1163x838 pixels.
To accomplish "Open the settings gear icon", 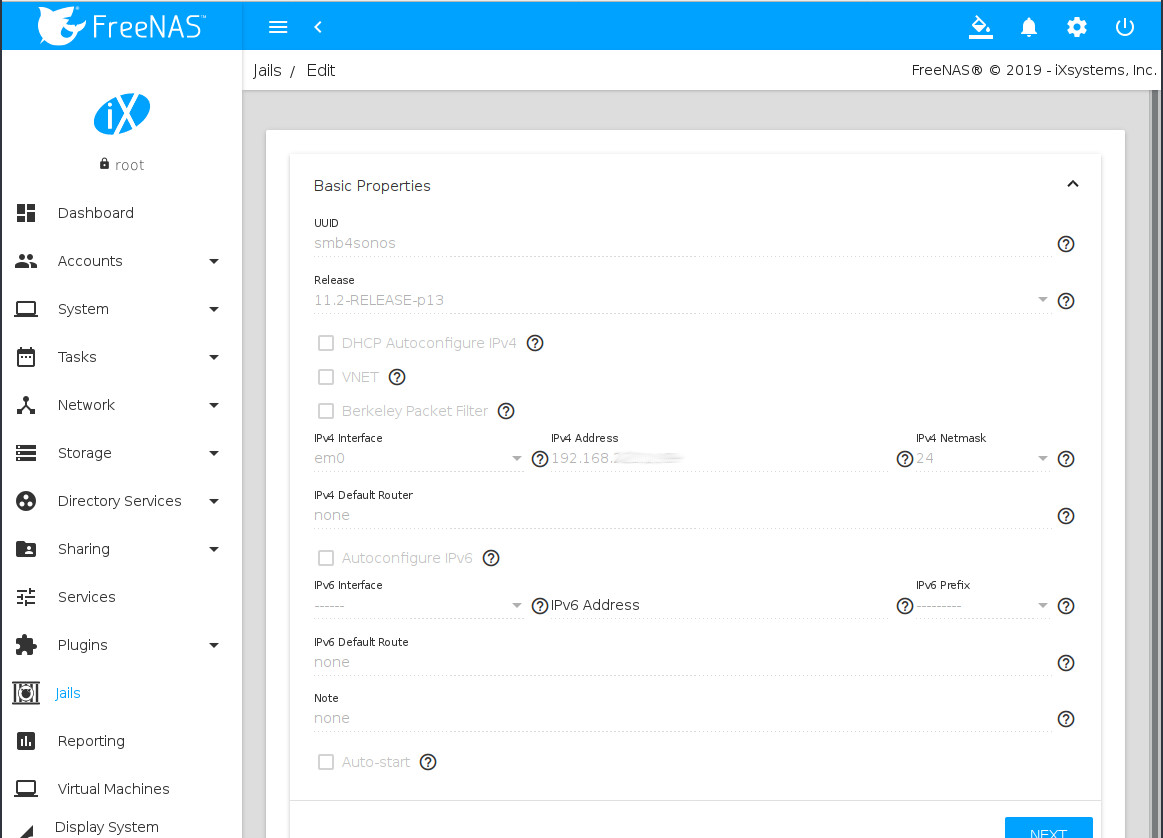I will pyautogui.click(x=1076, y=27).
